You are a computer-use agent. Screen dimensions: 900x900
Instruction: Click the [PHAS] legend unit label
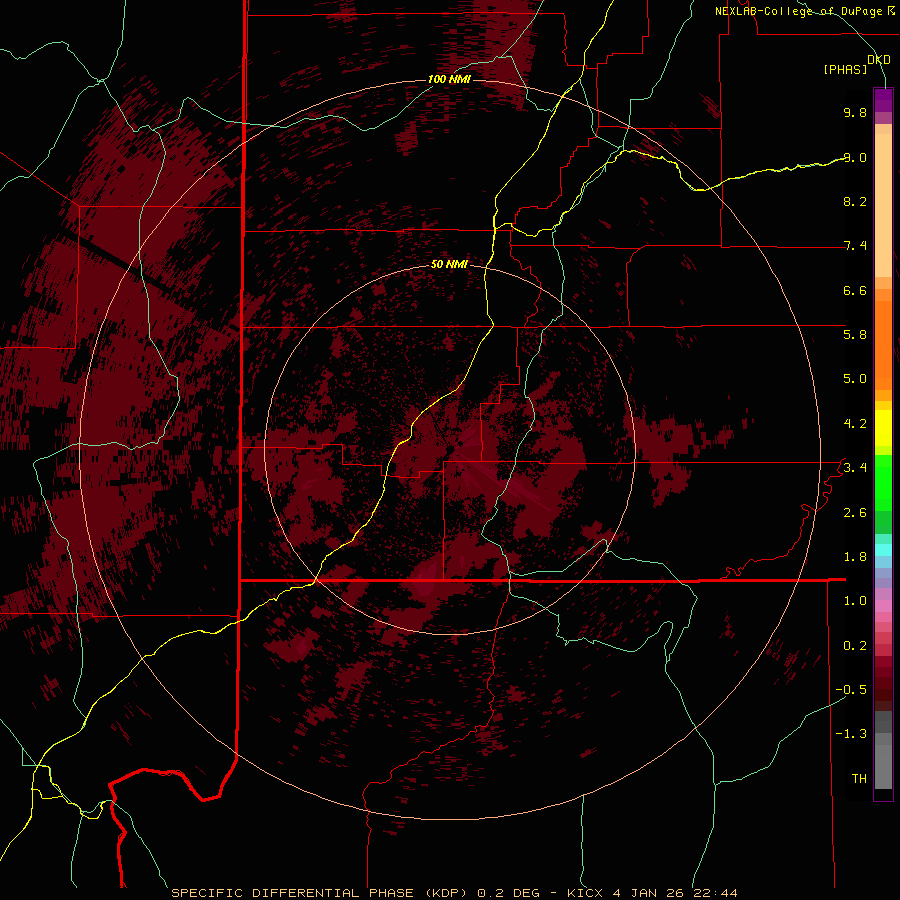tap(845, 69)
